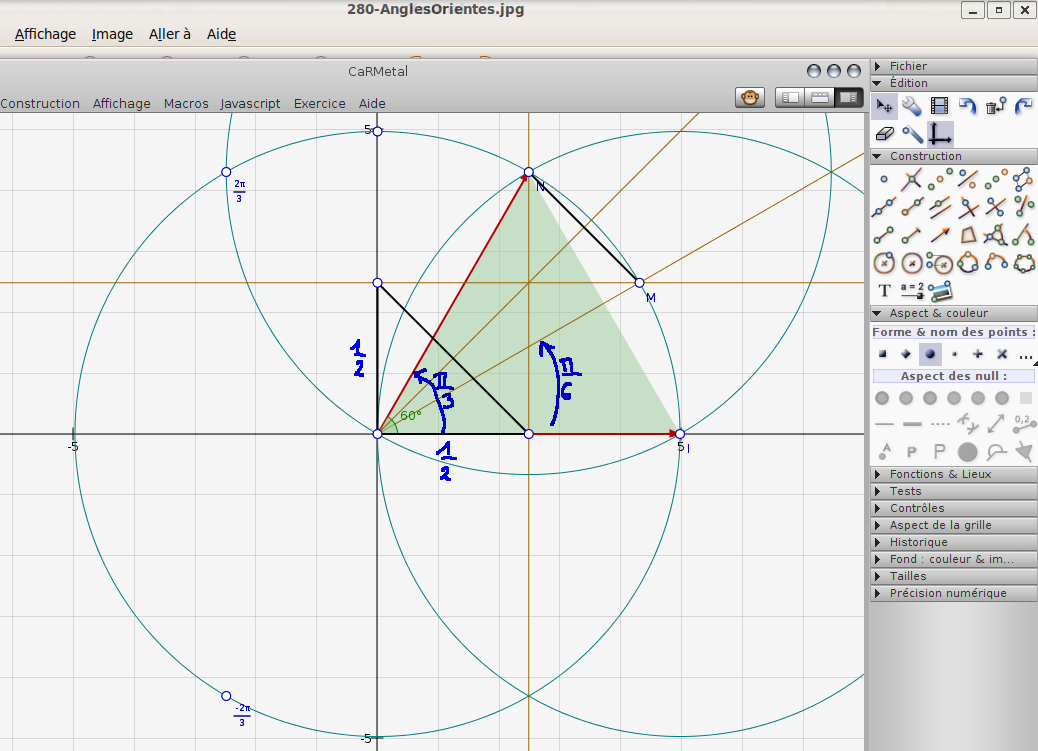This screenshot has height=751, width=1038.
Task: Select the cross (+) point shape
Action: [977, 354]
